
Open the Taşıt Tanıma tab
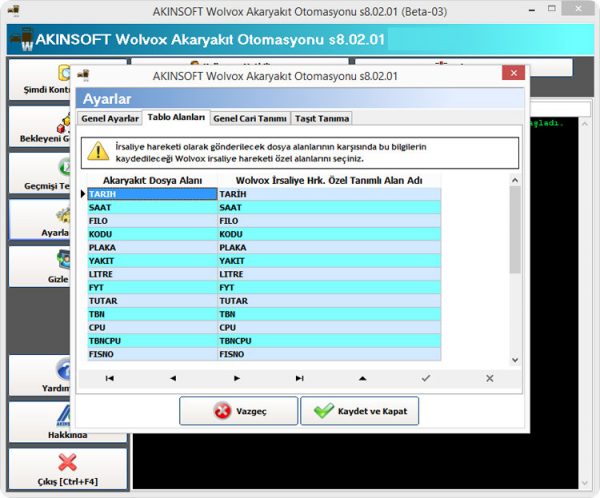point(322,119)
